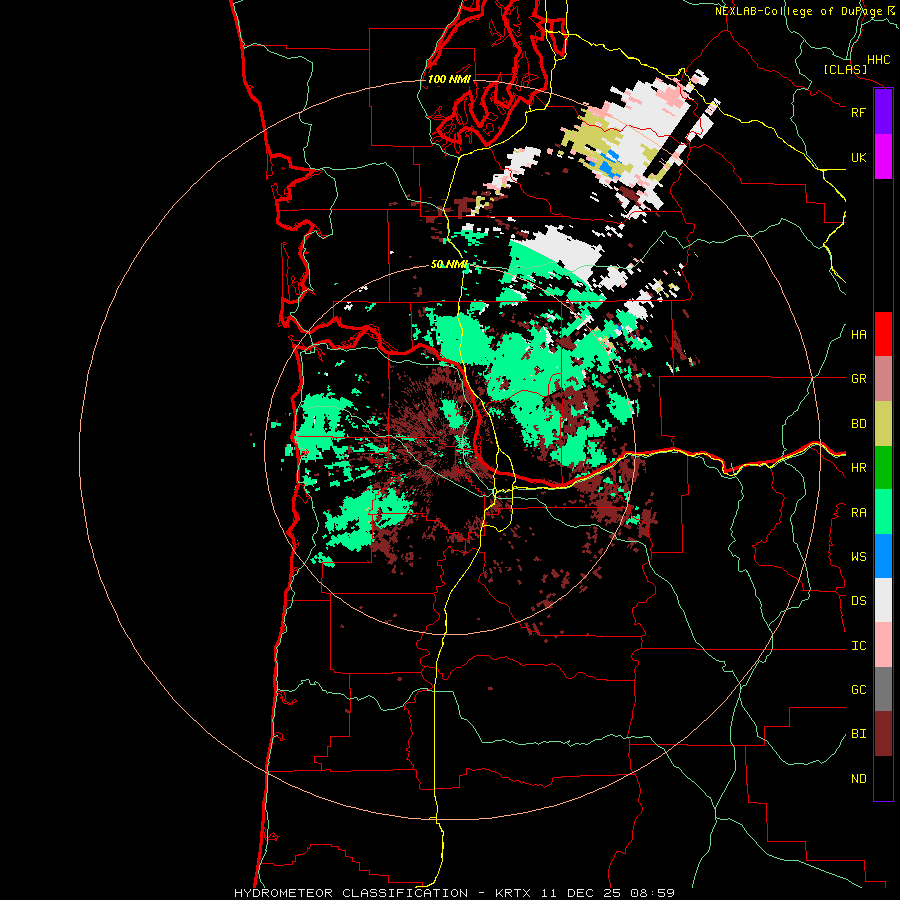Click the GC gray legend swatch
Viewport: 900px width, 900px height.
(x=883, y=689)
